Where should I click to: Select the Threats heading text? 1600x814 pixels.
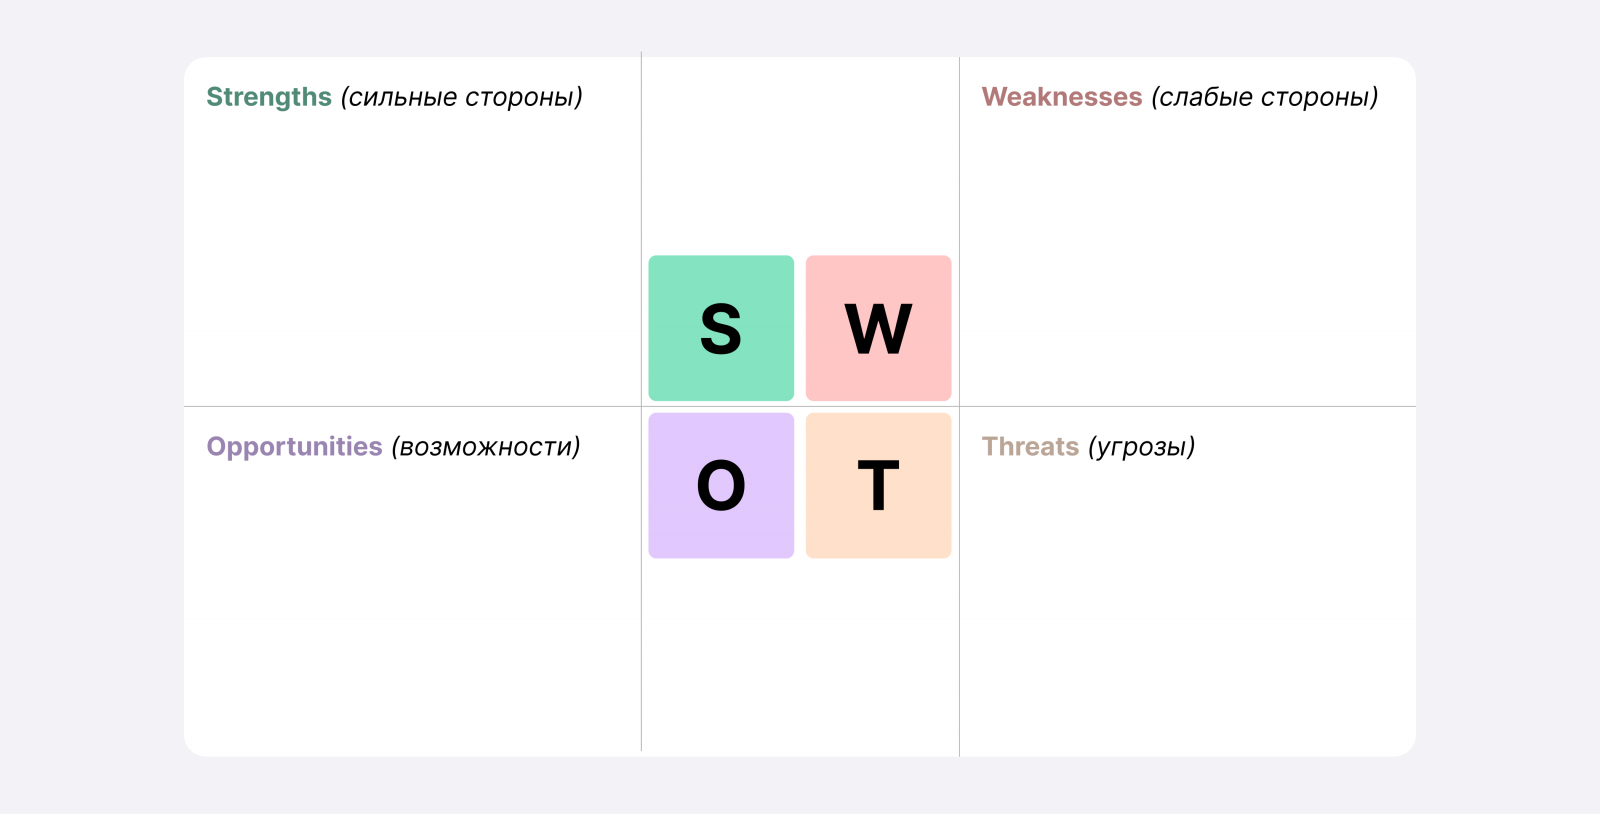(x=1030, y=446)
